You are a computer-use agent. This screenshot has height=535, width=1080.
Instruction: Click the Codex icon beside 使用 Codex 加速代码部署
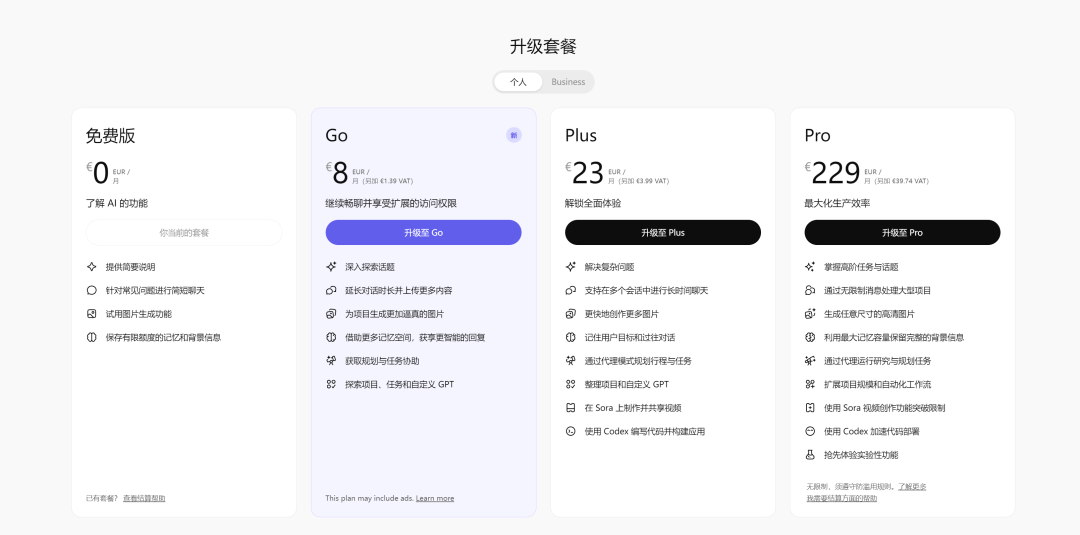click(810, 432)
